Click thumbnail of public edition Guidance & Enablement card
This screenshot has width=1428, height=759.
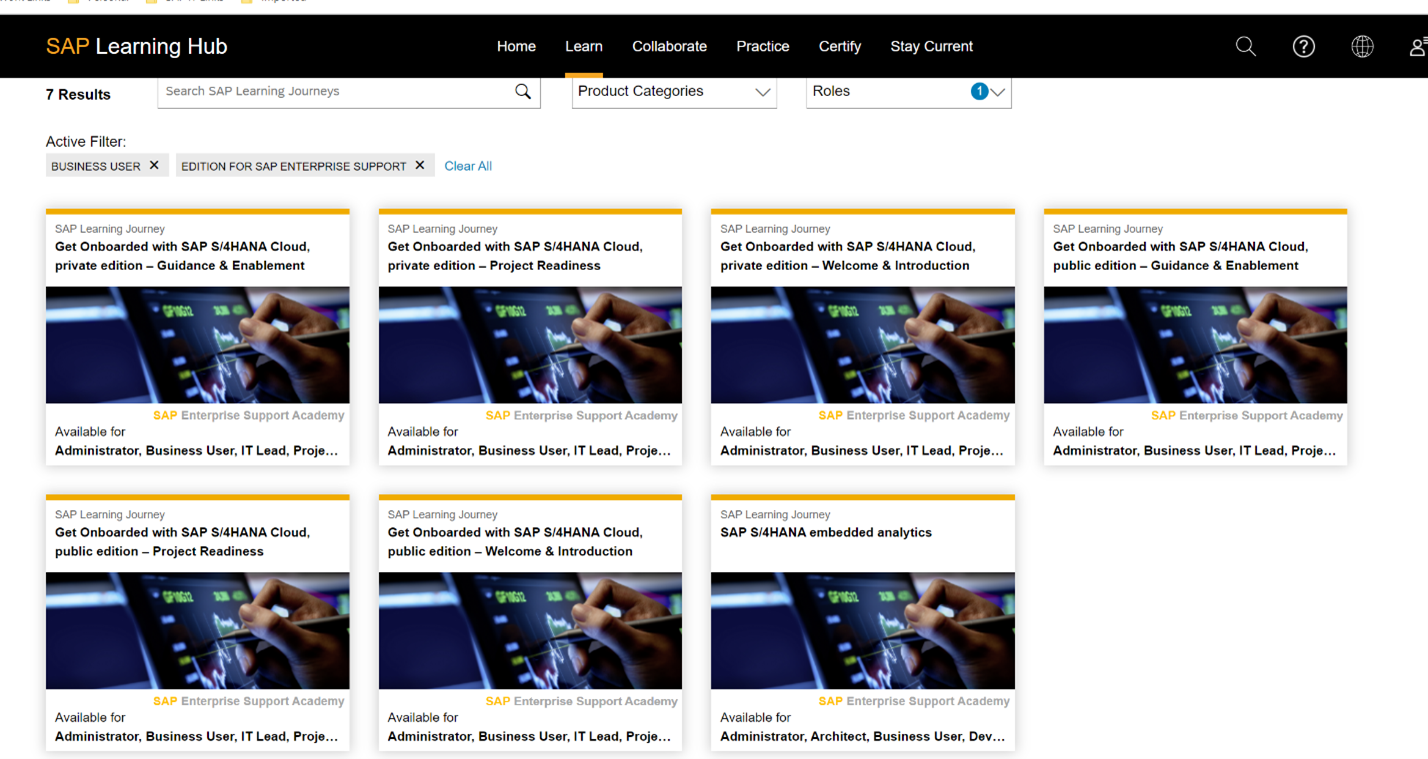(x=1195, y=345)
